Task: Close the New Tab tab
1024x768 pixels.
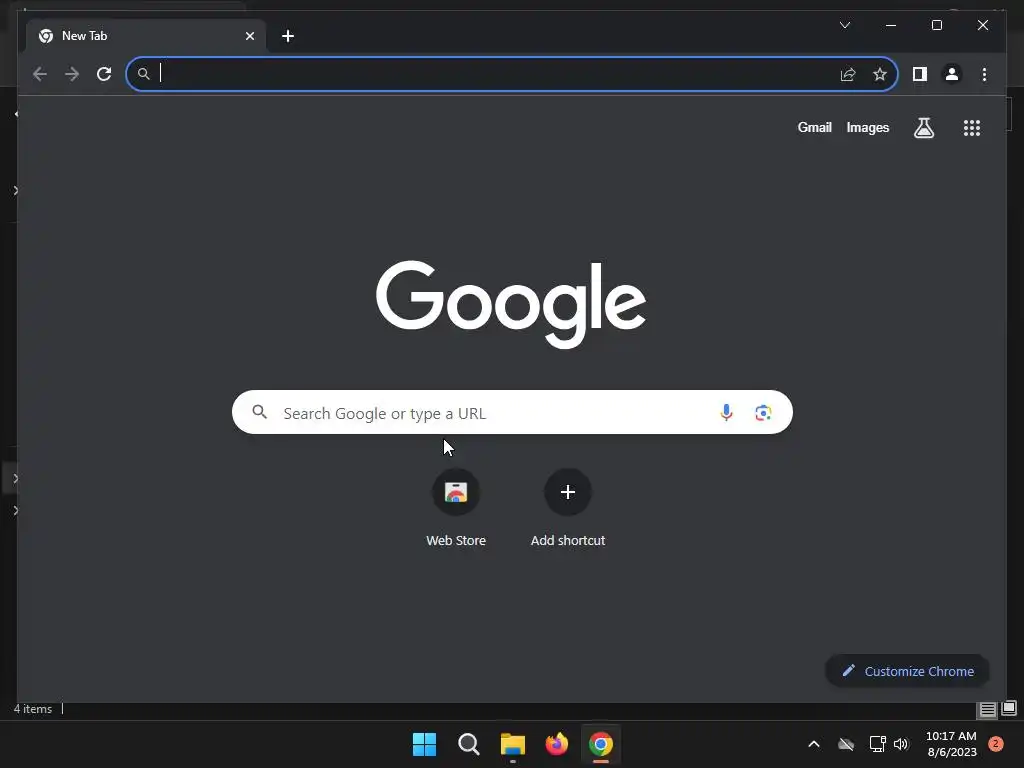Action: (249, 36)
